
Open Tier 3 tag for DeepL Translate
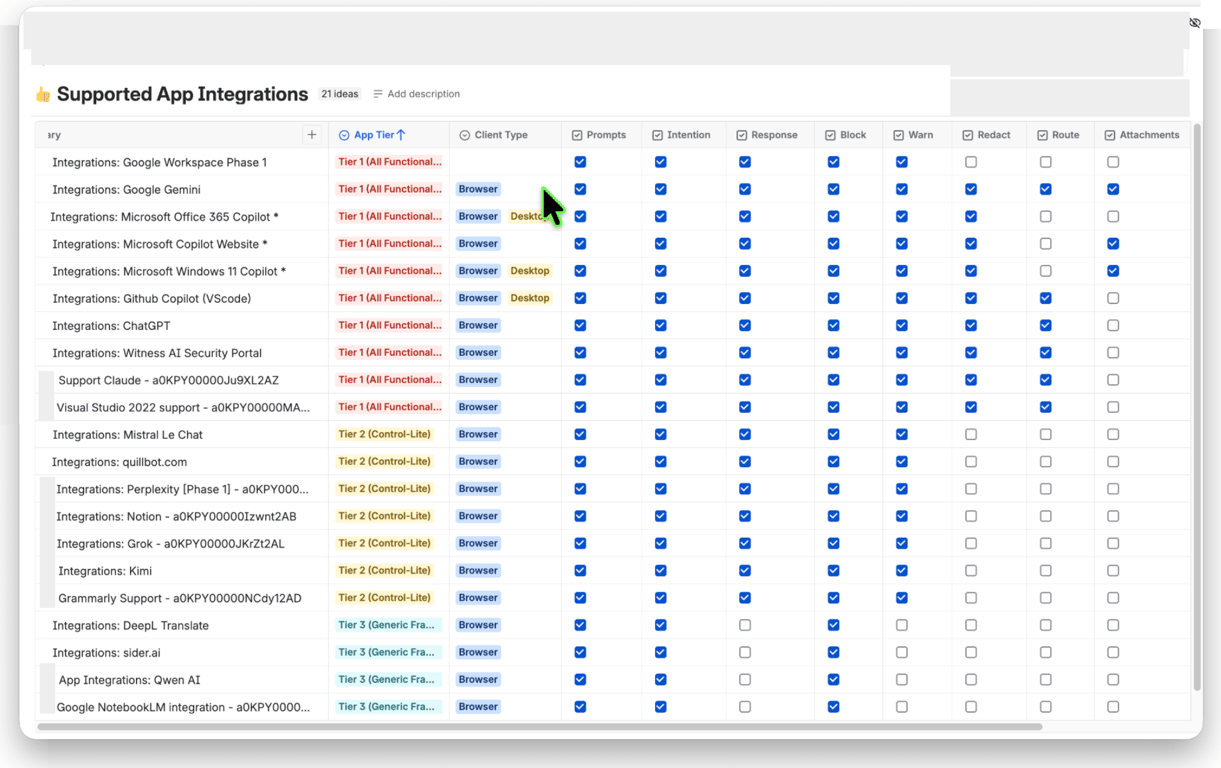click(x=387, y=625)
